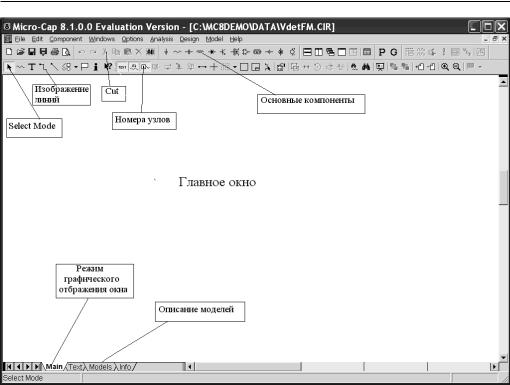The height and width of the screenshot is (385, 510).
Task: Switch to the Info page tab
Action: [125, 367]
